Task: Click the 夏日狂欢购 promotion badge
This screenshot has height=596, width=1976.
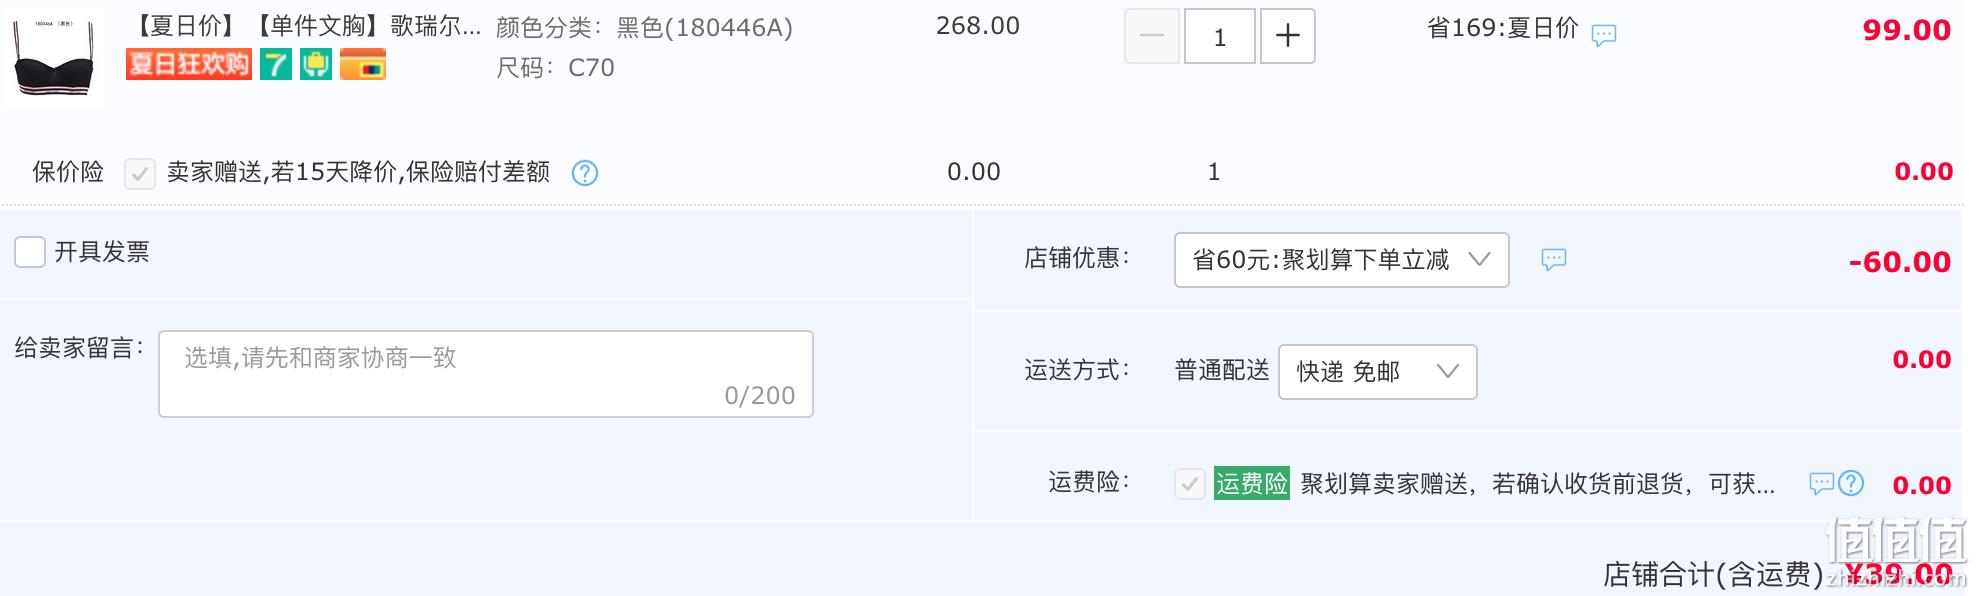Action: [188, 65]
